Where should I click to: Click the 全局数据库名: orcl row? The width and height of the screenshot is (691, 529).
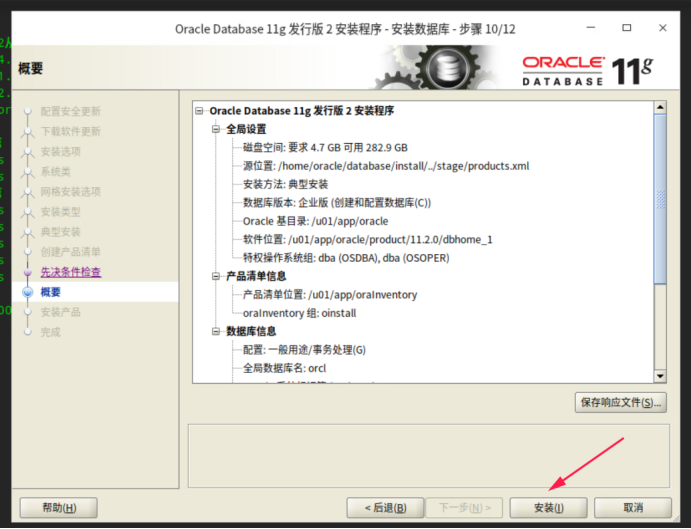(285, 369)
